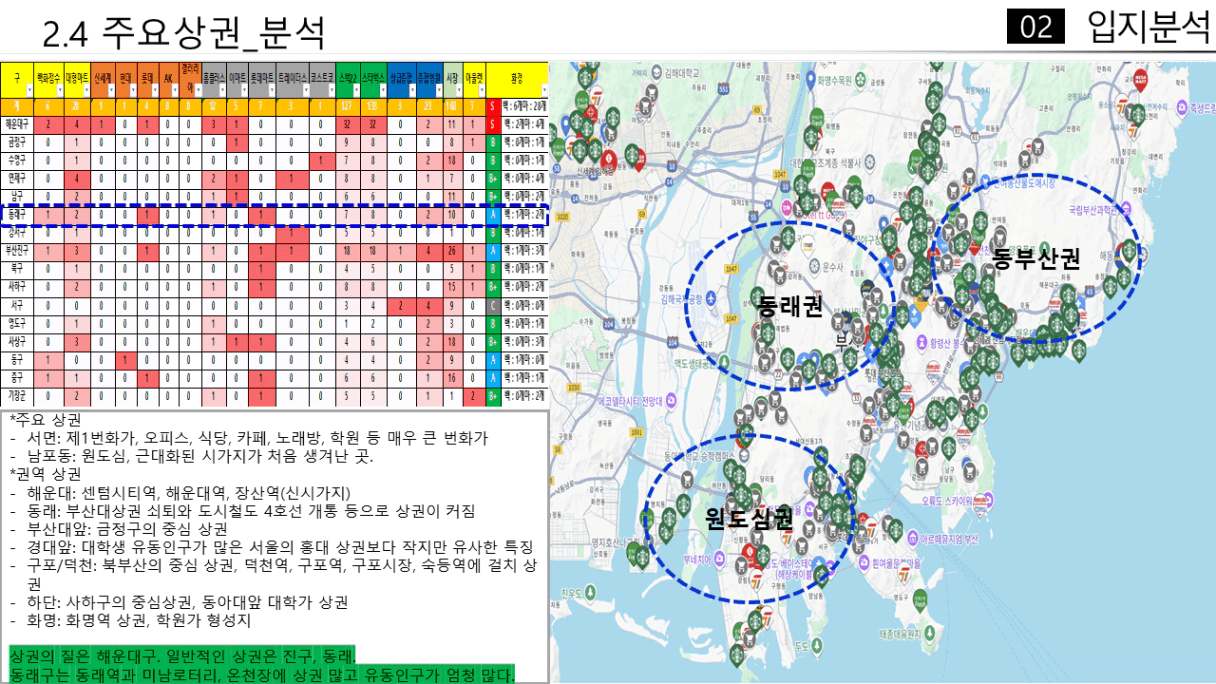
Task: Click the 태종대유원지 marker on map
Action: coord(930,632)
